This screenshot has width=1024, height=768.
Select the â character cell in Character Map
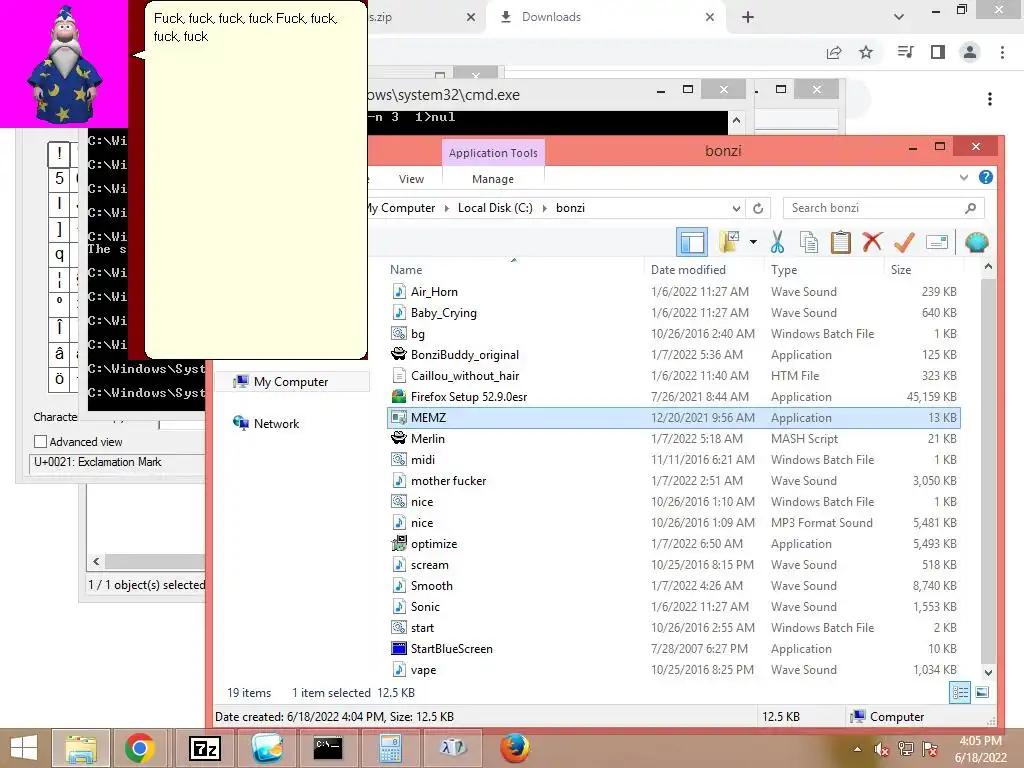pyautogui.click(x=59, y=353)
